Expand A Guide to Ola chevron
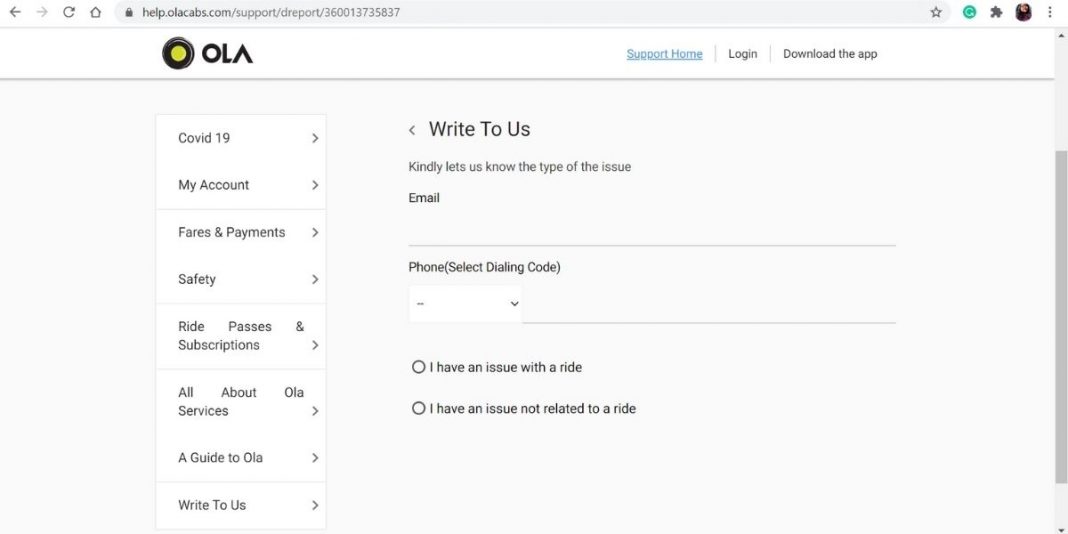This screenshot has width=1068, height=534. click(315, 458)
